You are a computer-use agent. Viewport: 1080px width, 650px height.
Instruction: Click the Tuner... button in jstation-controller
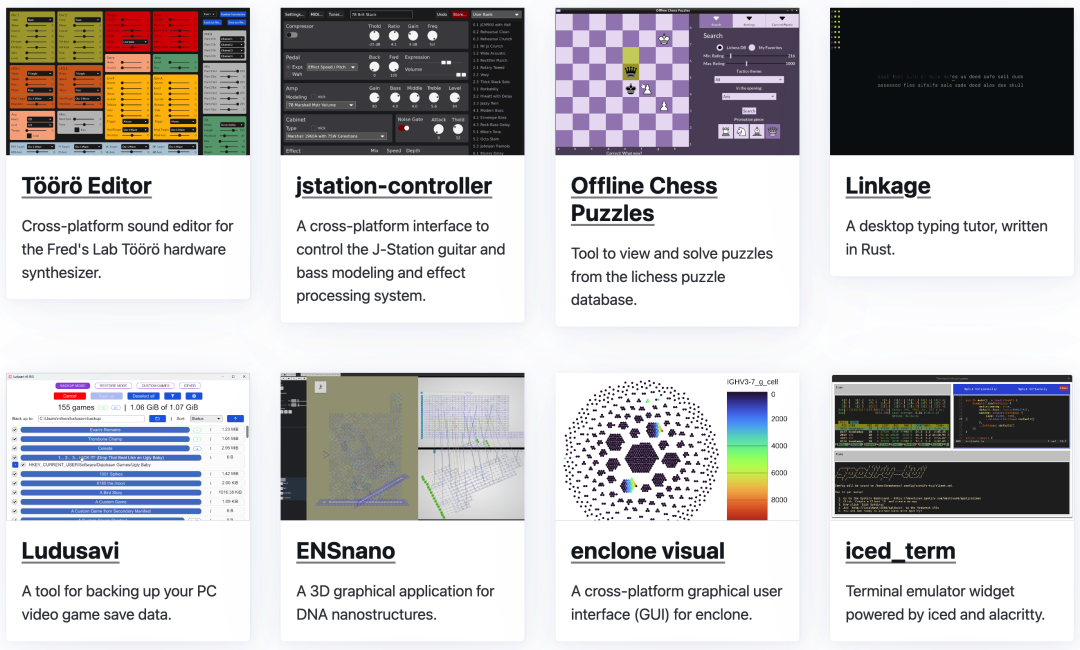pyautogui.click(x=335, y=14)
